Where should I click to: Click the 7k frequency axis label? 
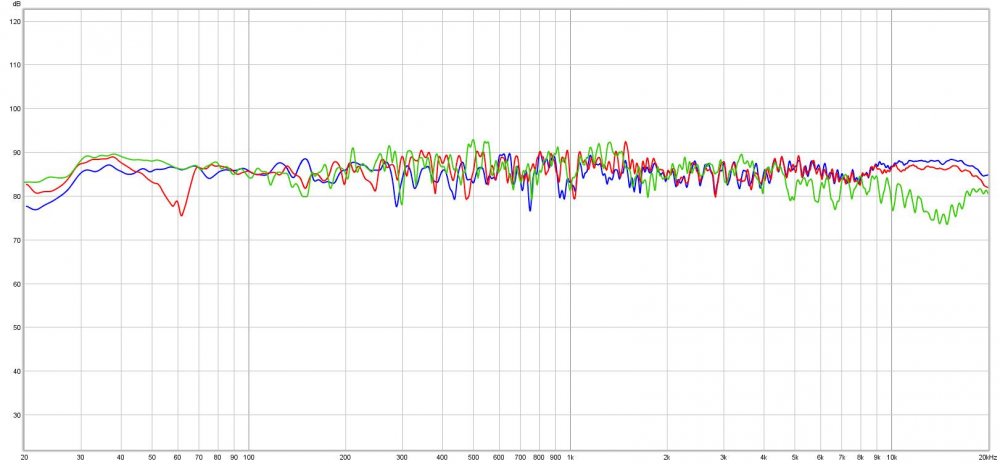point(842,458)
